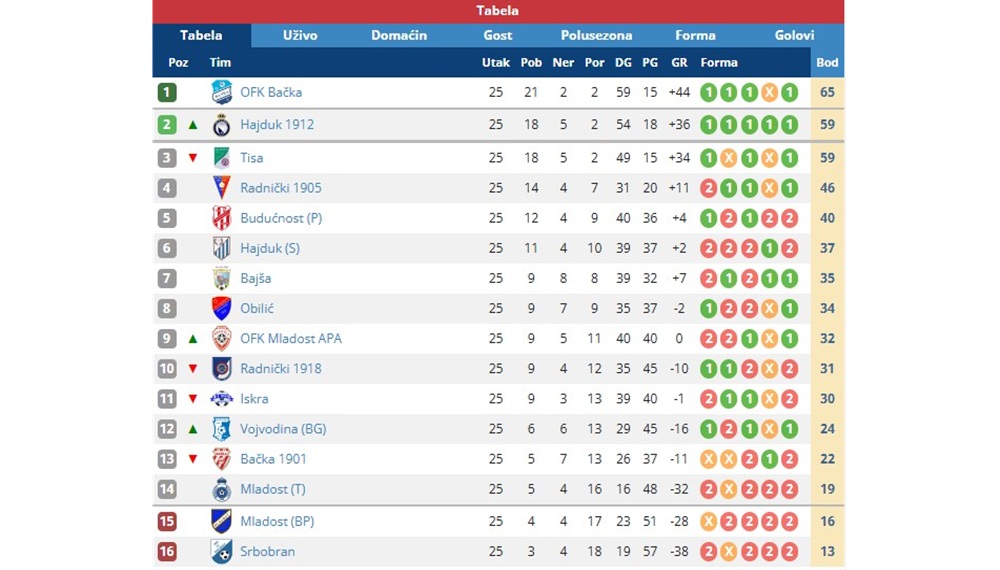The image size is (1000, 570).
Task: Open the Golovi tab
Action: coord(794,36)
